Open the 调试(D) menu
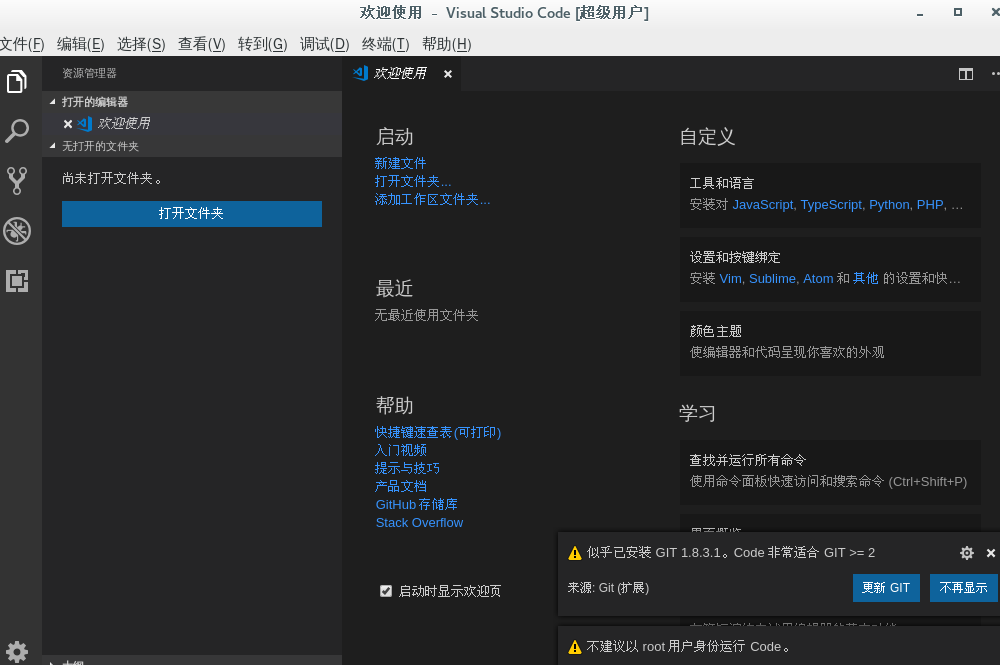 tap(325, 44)
